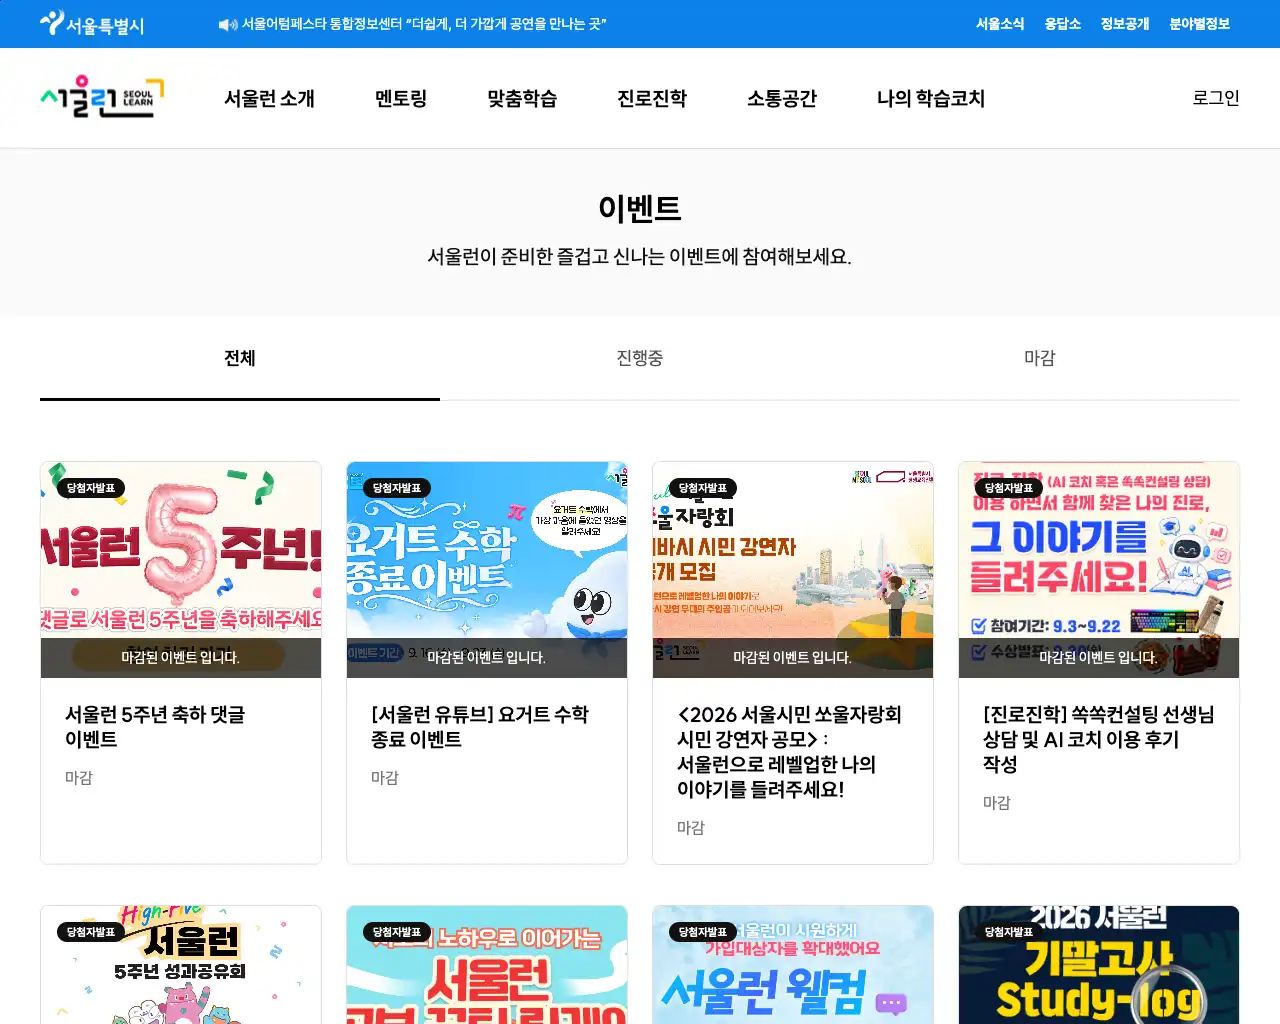Open 정보공개 in the top bar
This screenshot has height=1024, width=1280.
(1125, 24)
